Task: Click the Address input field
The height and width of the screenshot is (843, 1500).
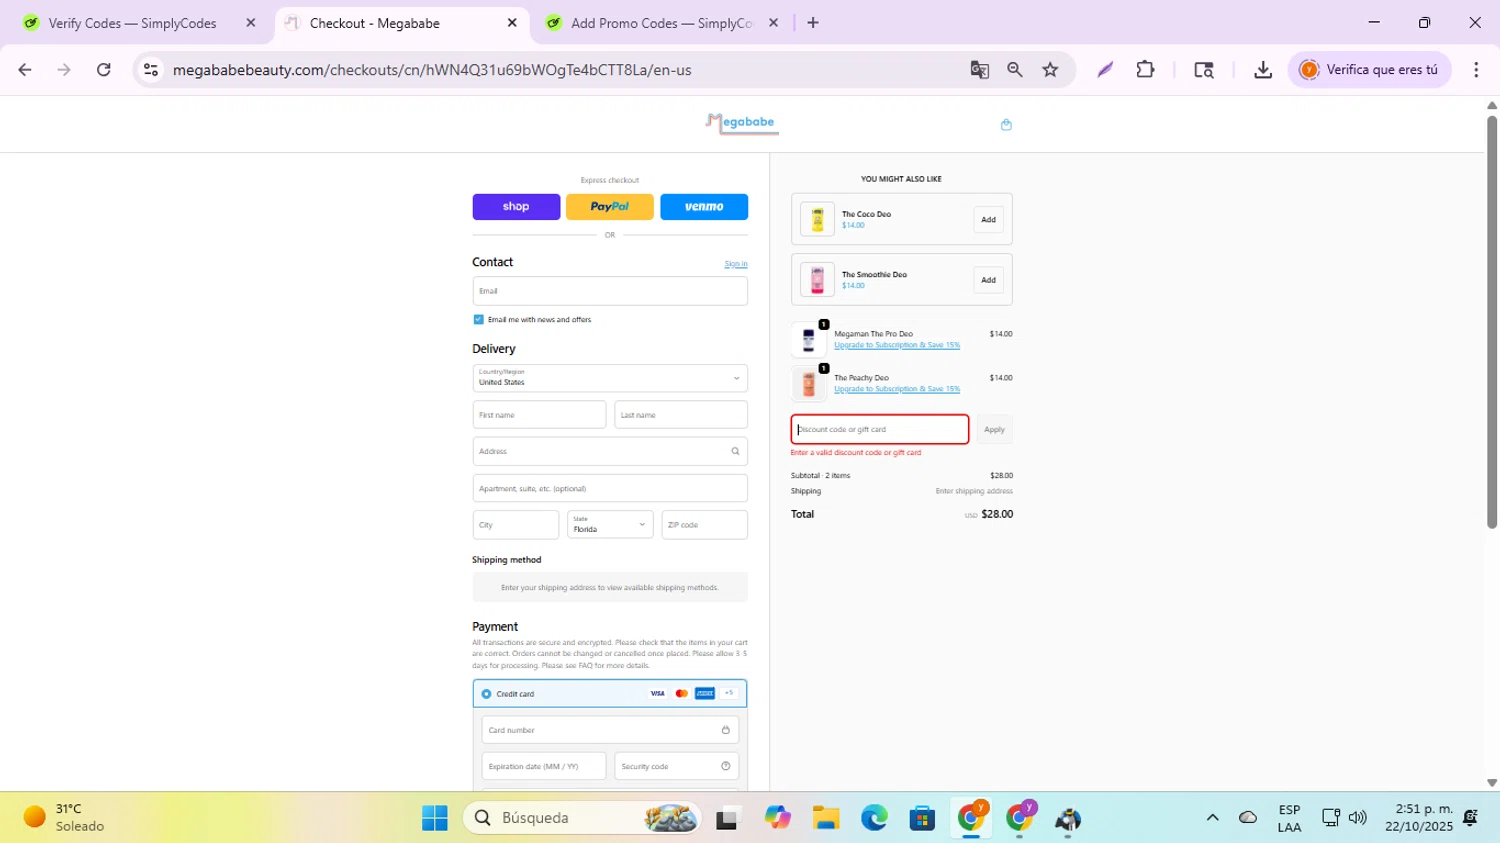Action: click(610, 451)
